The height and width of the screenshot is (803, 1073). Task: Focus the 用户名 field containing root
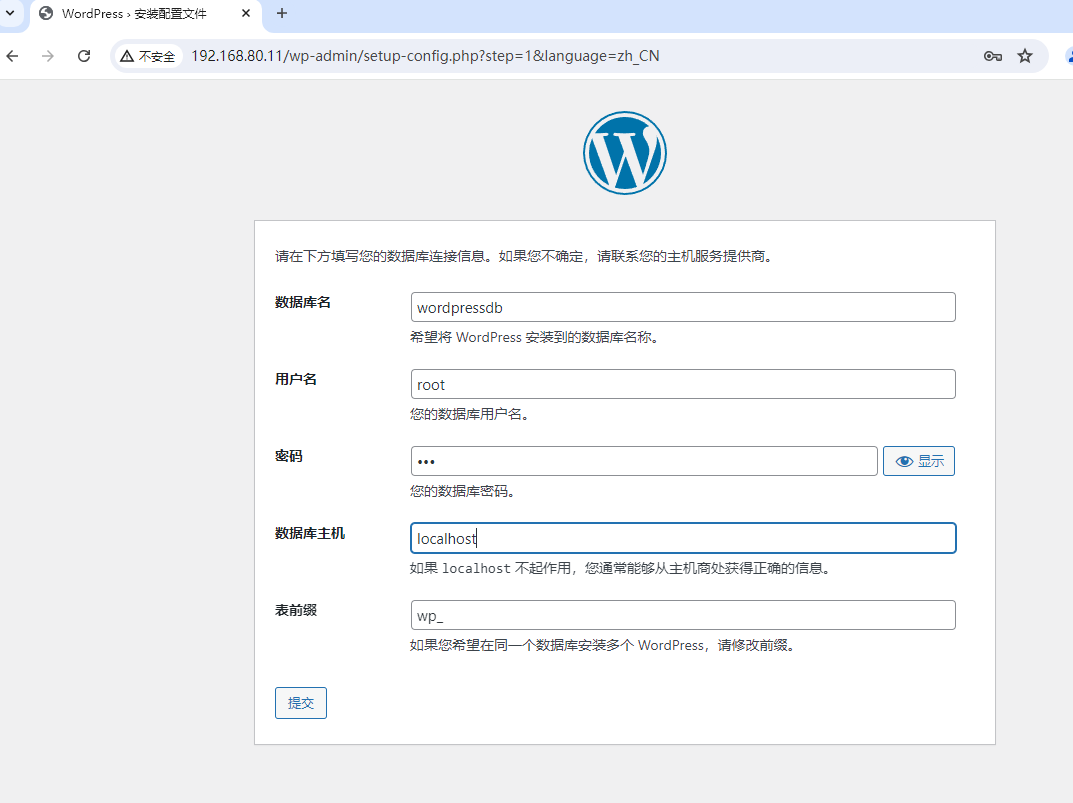pyautogui.click(x=683, y=384)
